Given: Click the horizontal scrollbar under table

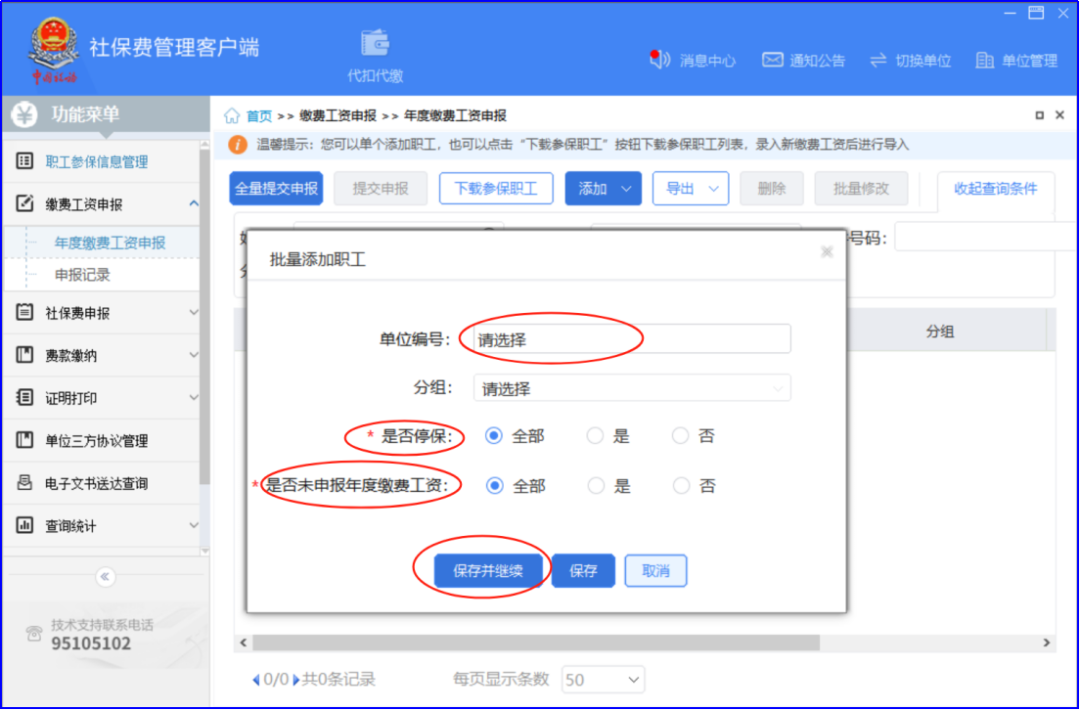Looking at the screenshot, I should (536, 643).
